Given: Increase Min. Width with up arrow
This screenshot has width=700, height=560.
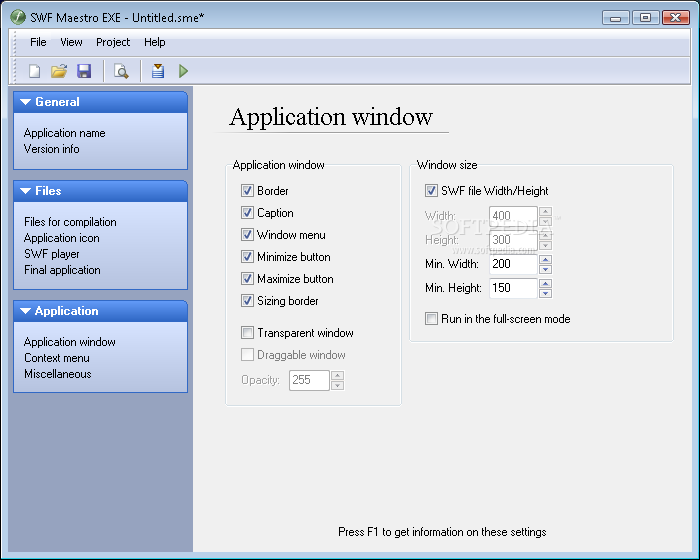Looking at the screenshot, I should pyautogui.click(x=545, y=259).
